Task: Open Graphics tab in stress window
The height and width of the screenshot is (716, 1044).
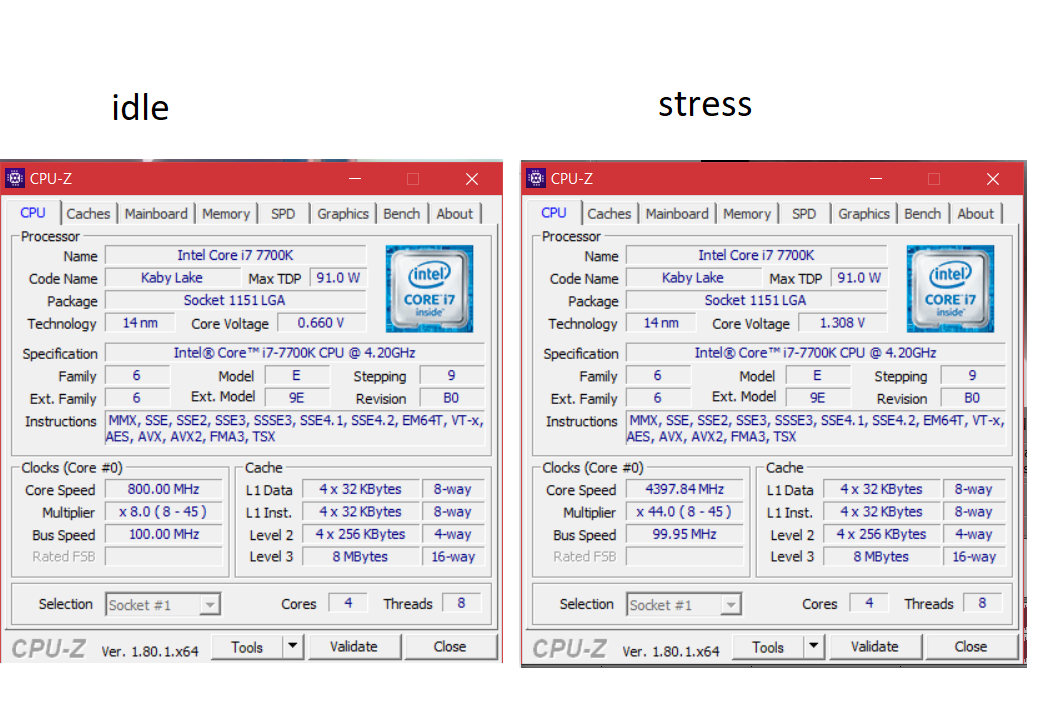Action: [864, 214]
